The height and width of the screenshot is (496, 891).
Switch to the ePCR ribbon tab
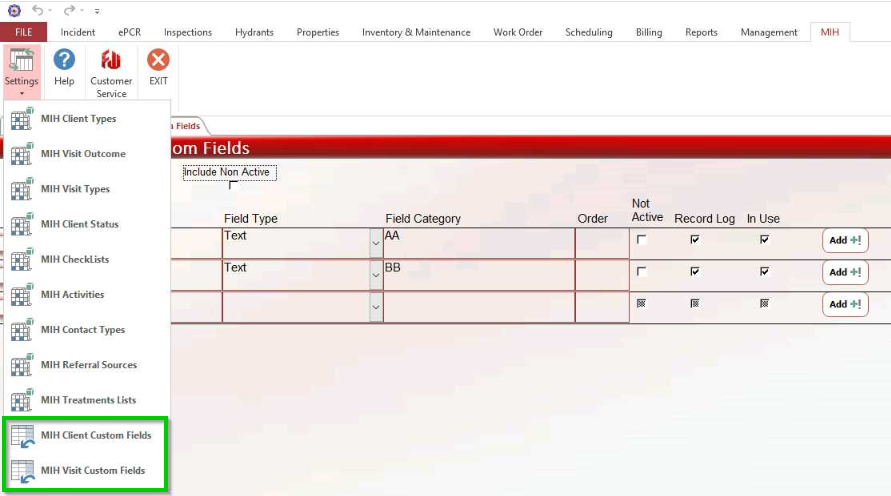[130, 32]
